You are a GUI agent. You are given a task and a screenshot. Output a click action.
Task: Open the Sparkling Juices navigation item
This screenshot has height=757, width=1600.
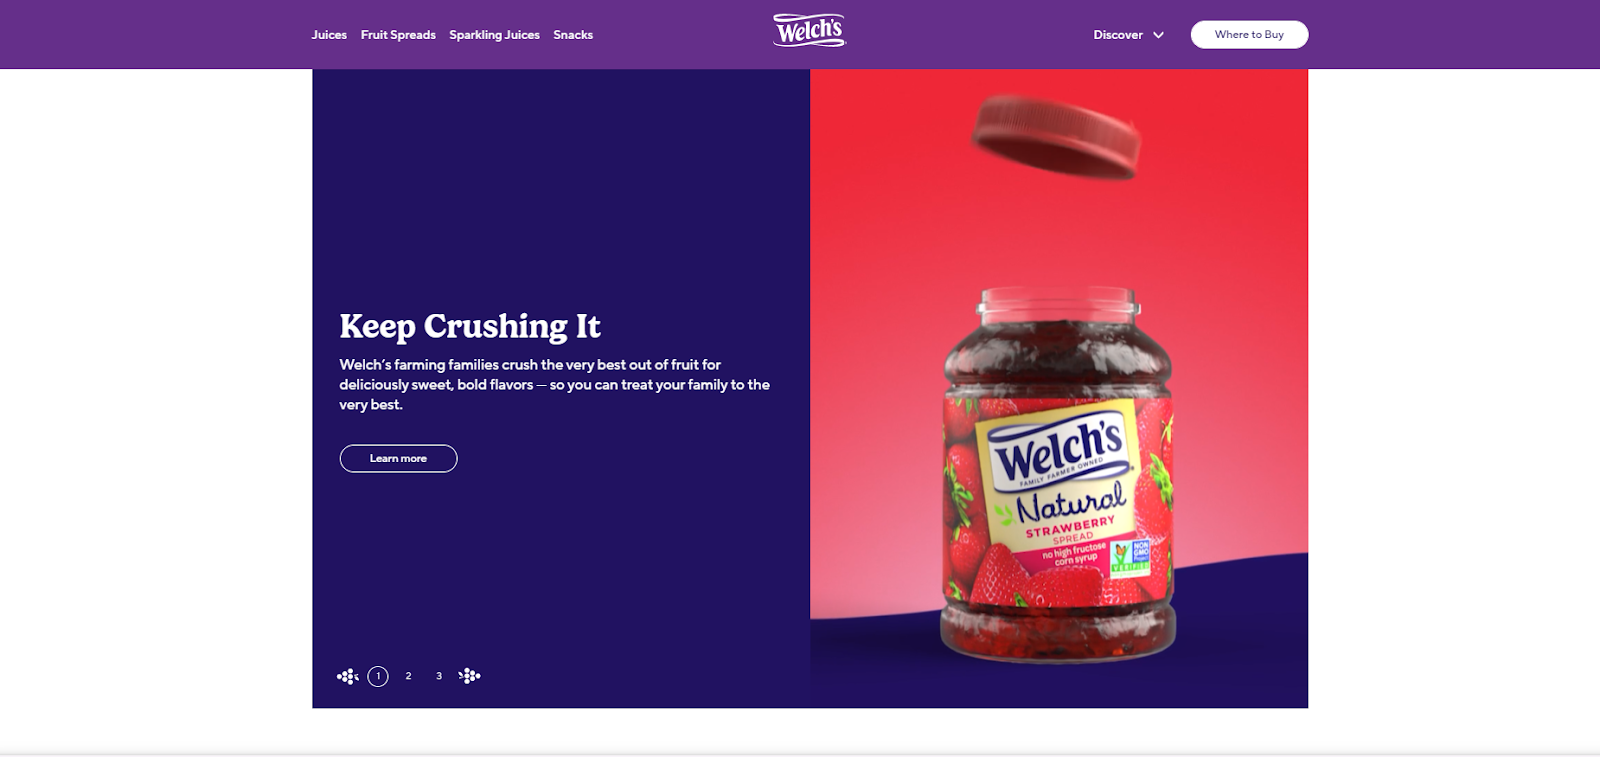(x=494, y=35)
